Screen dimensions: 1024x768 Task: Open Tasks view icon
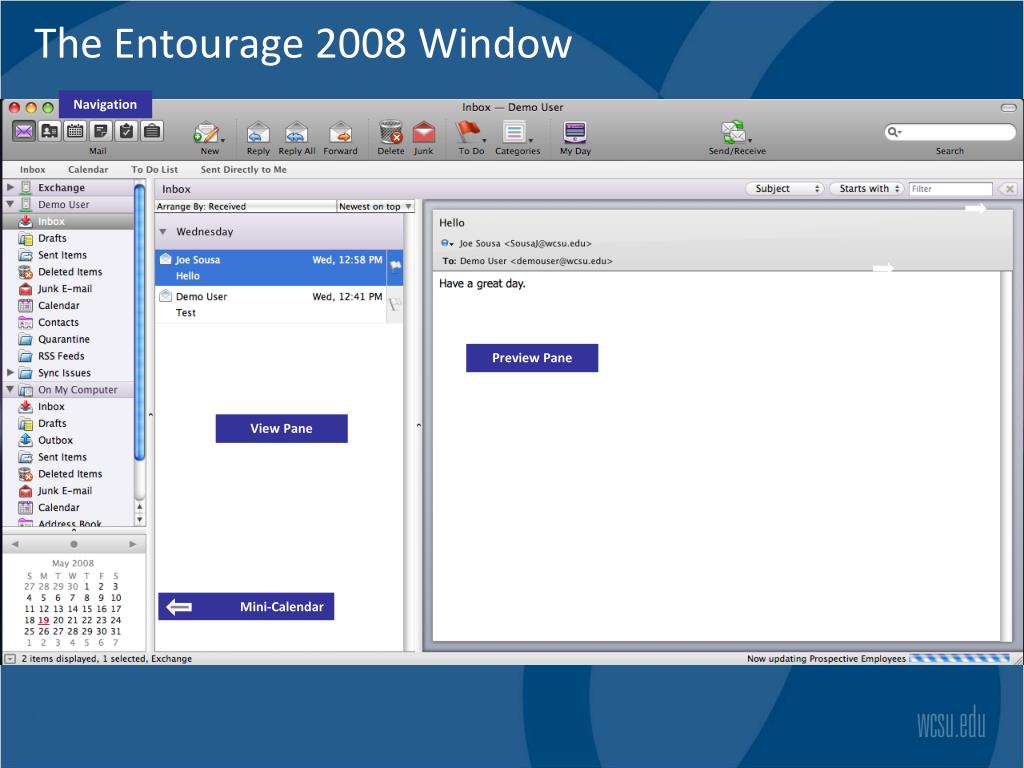[126, 131]
